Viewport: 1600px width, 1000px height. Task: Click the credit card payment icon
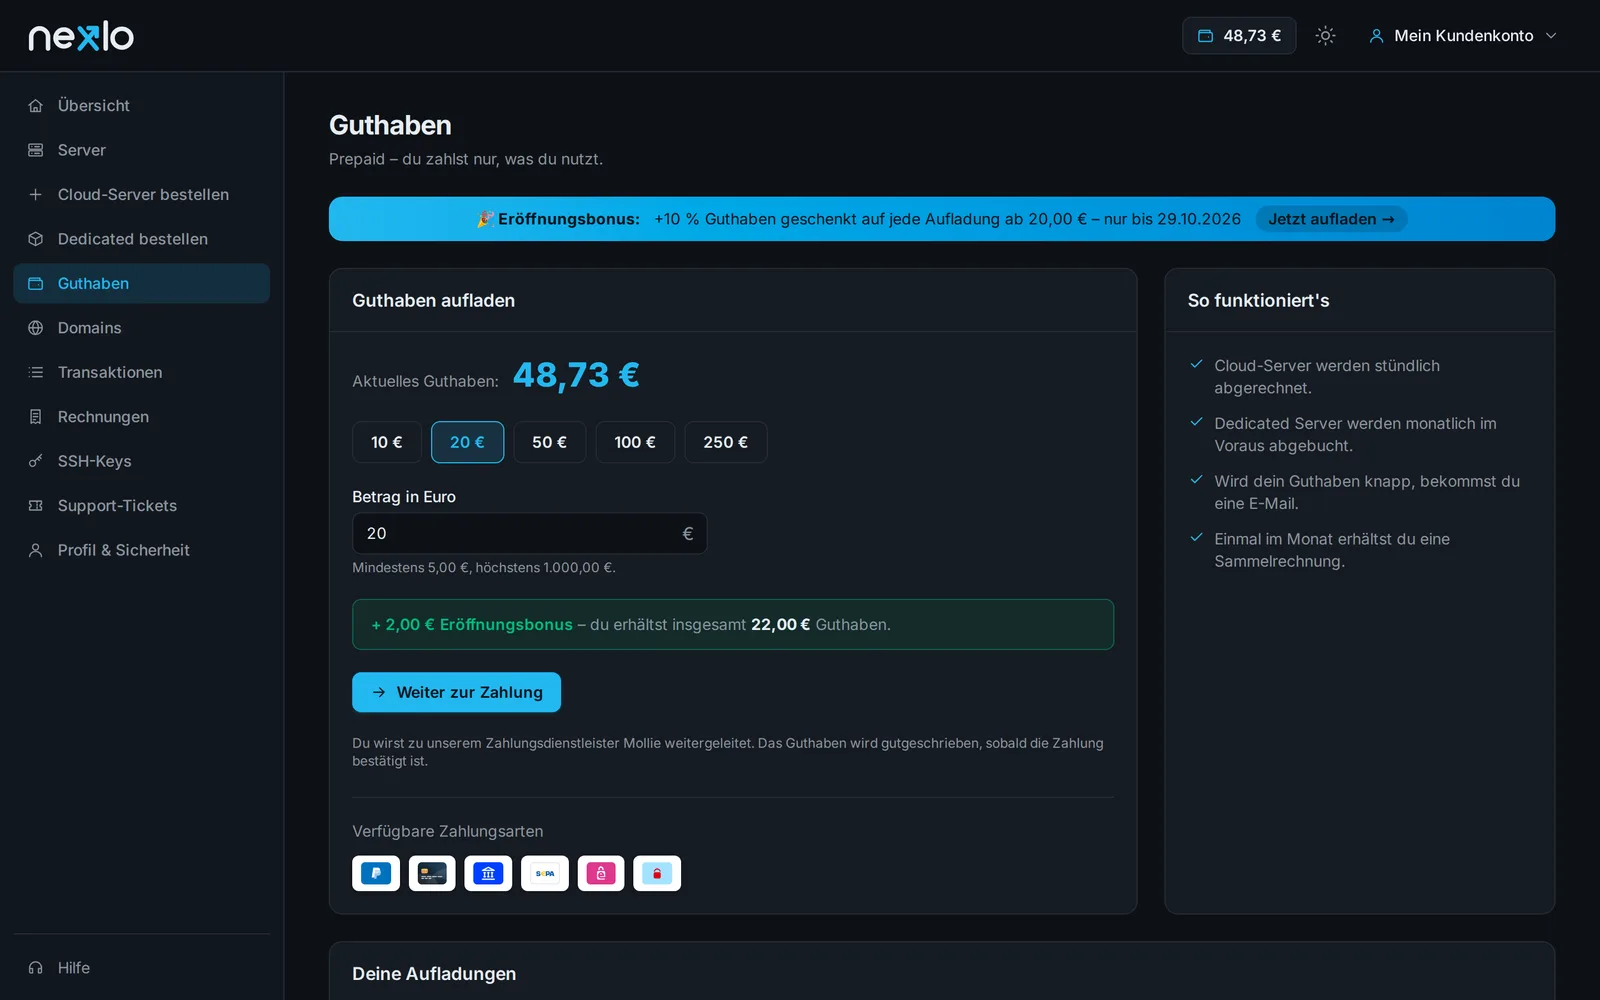(x=432, y=873)
